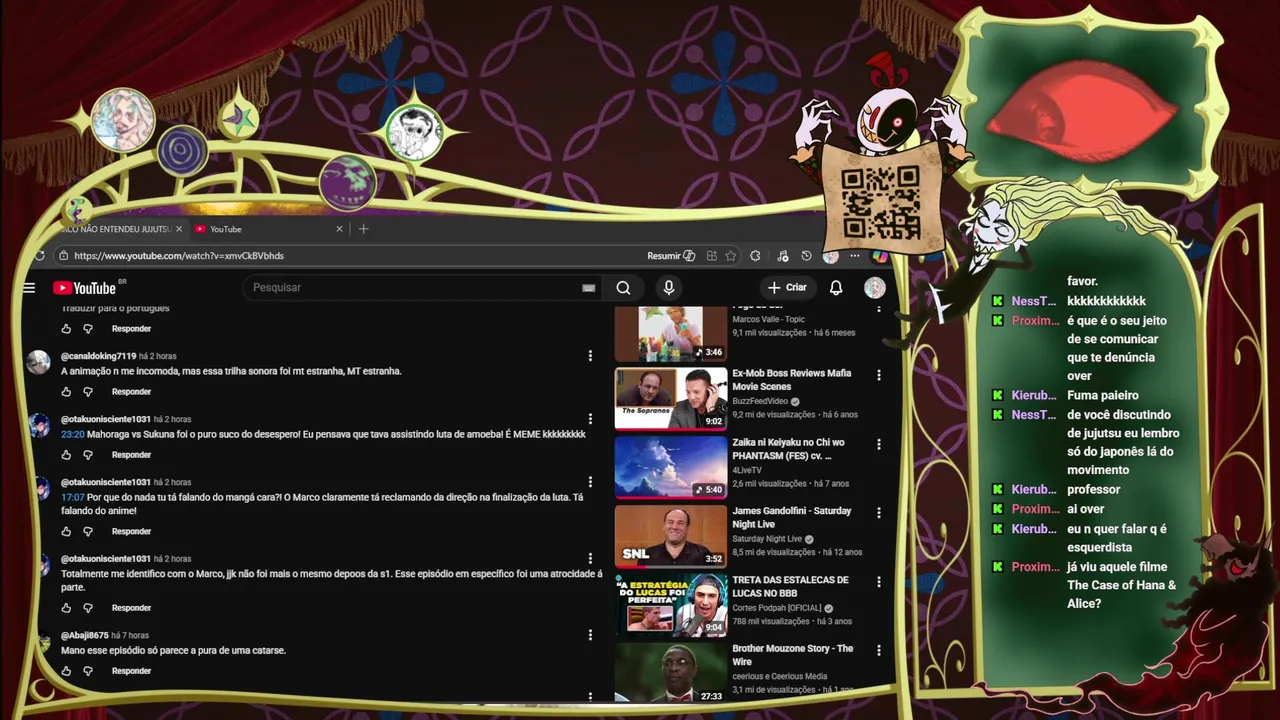The width and height of the screenshot is (1280, 720).
Task: Open options for the 17:07 timestamp comment
Action: (590, 482)
